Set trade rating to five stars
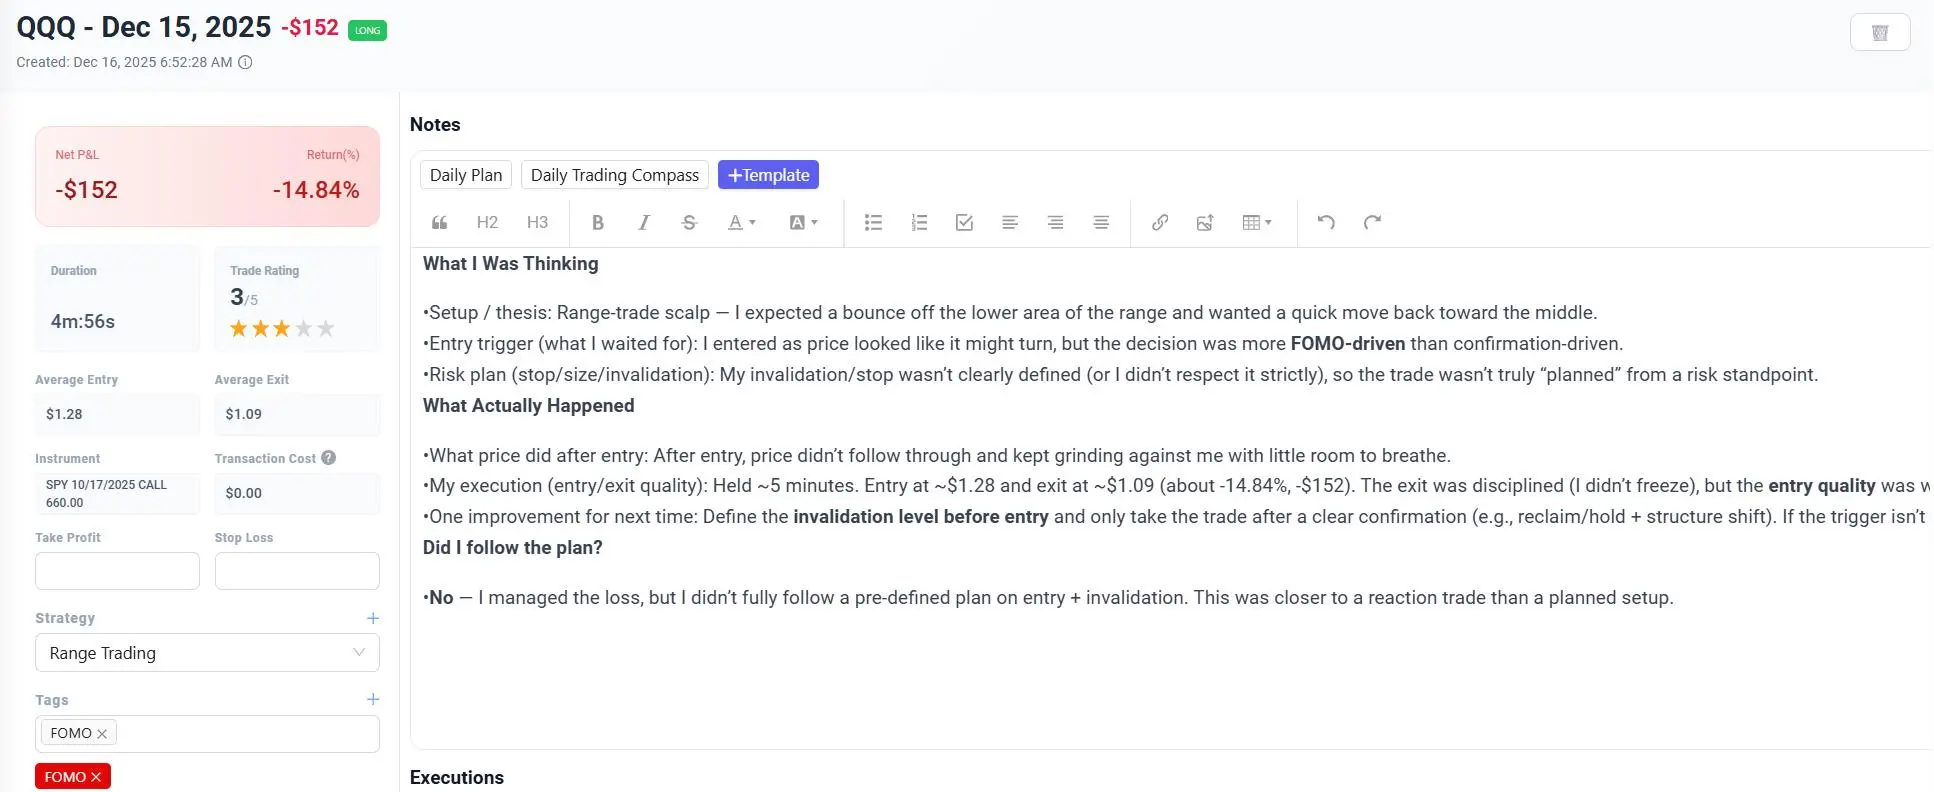 tap(326, 328)
